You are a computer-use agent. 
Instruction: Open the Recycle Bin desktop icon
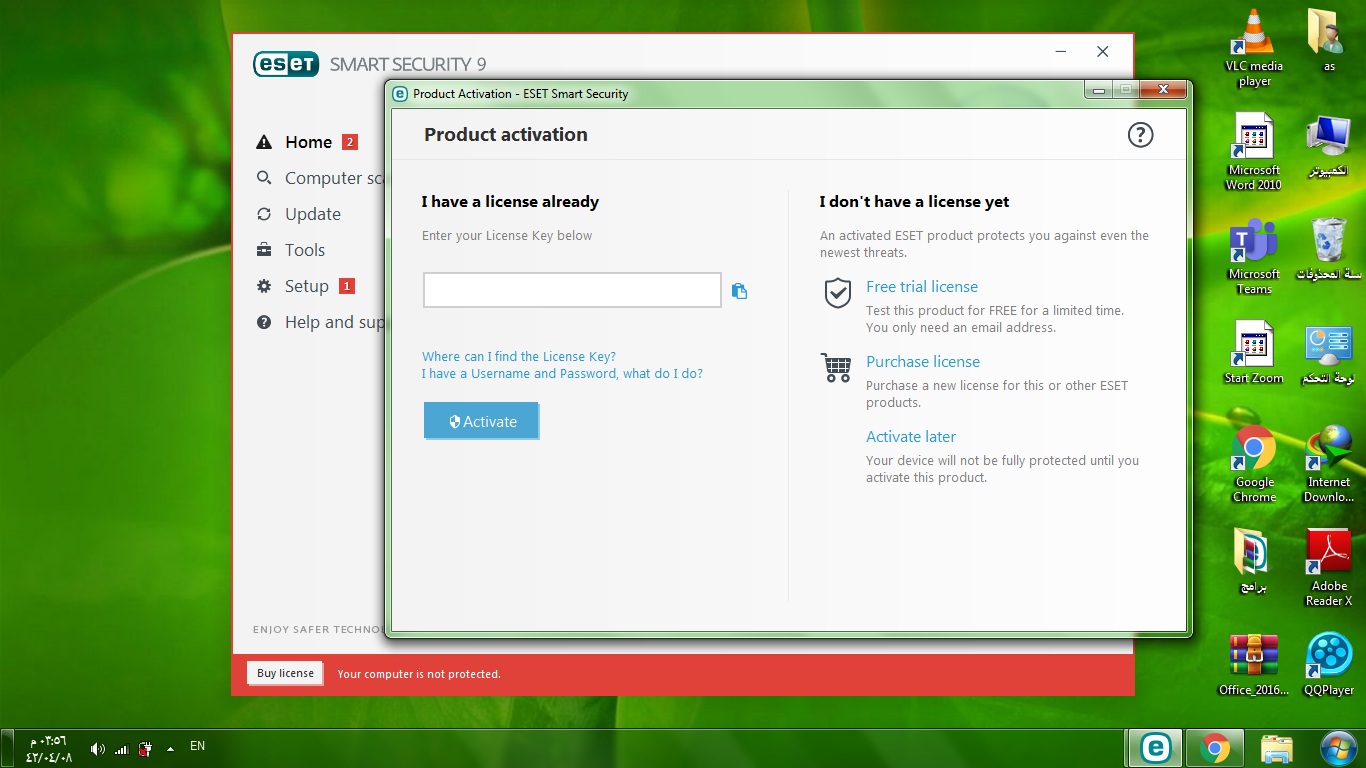click(x=1329, y=249)
